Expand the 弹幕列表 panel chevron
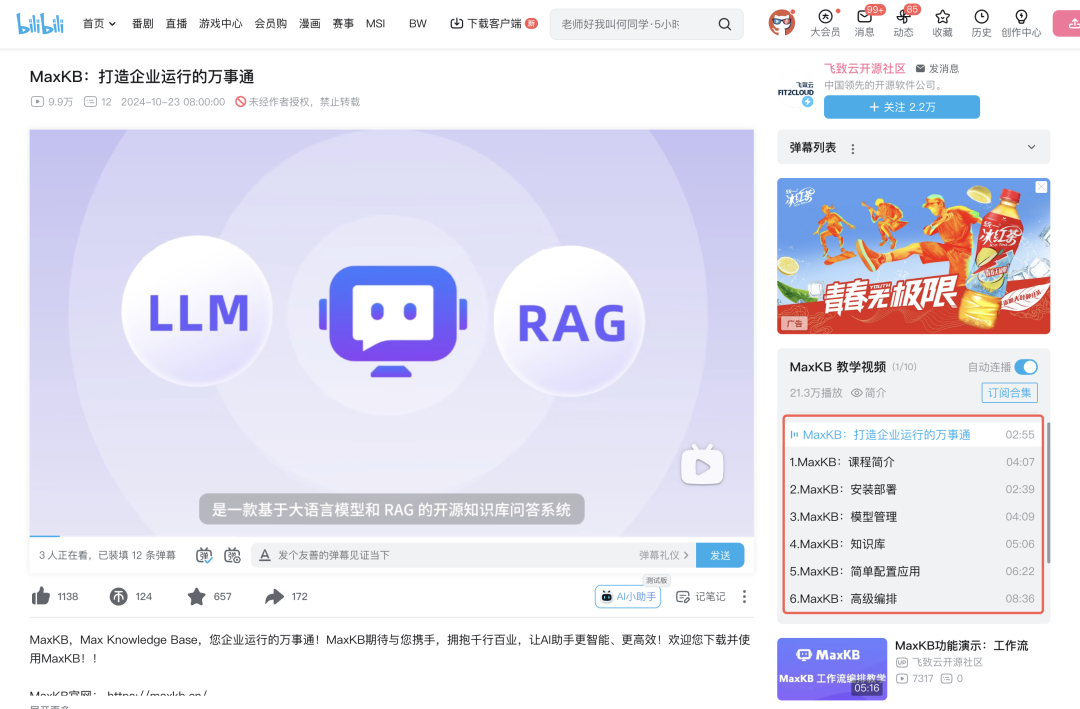This screenshot has height=709, width=1080. [1031, 147]
